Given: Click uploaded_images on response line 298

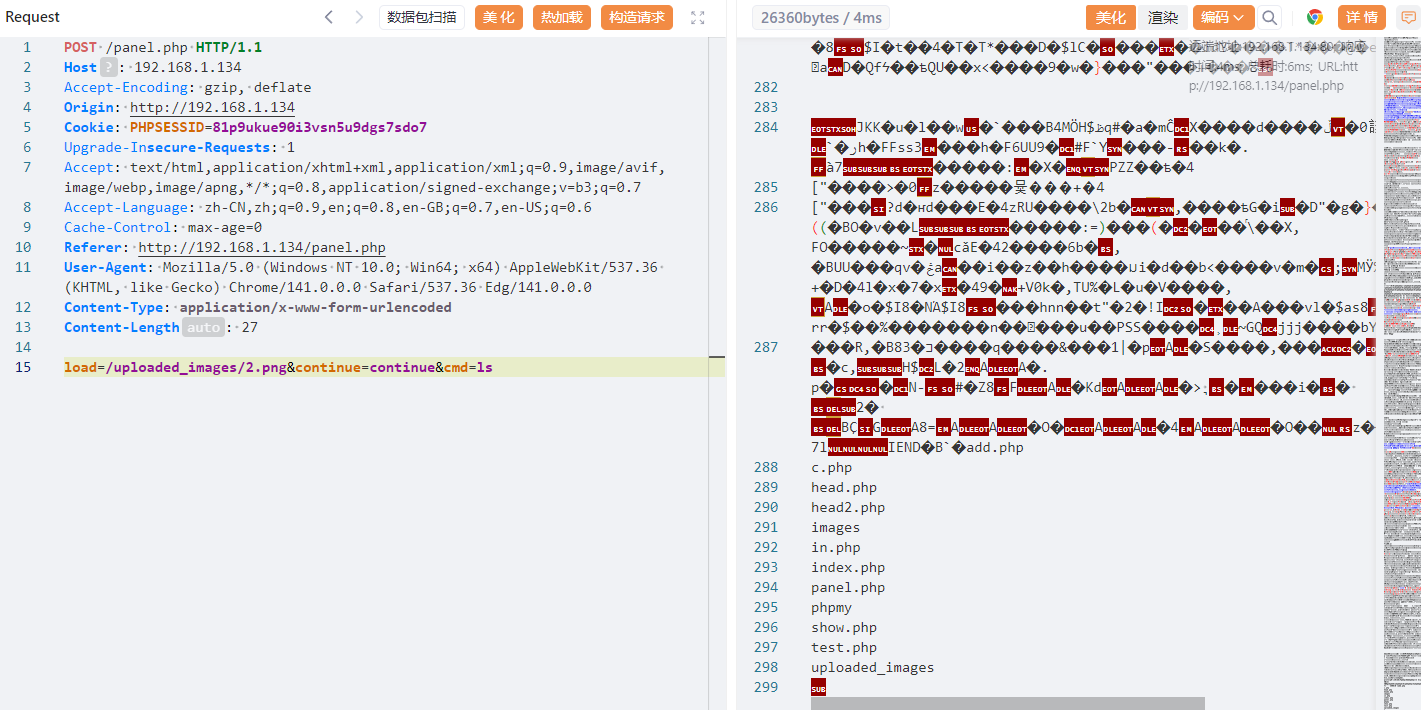Looking at the screenshot, I should pos(872,667).
